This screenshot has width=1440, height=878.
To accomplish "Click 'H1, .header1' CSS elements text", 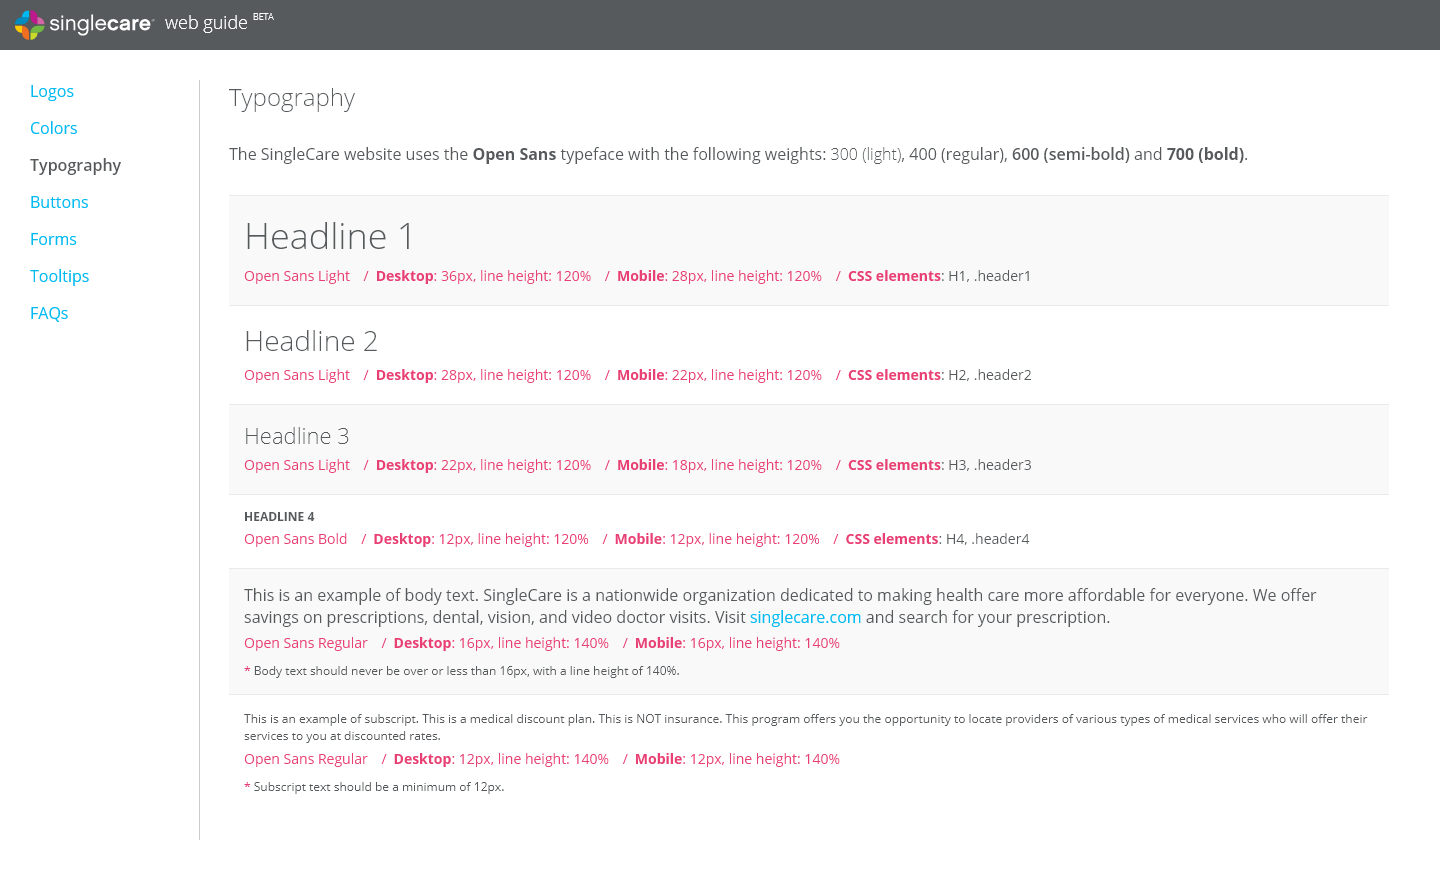I will tap(990, 276).
